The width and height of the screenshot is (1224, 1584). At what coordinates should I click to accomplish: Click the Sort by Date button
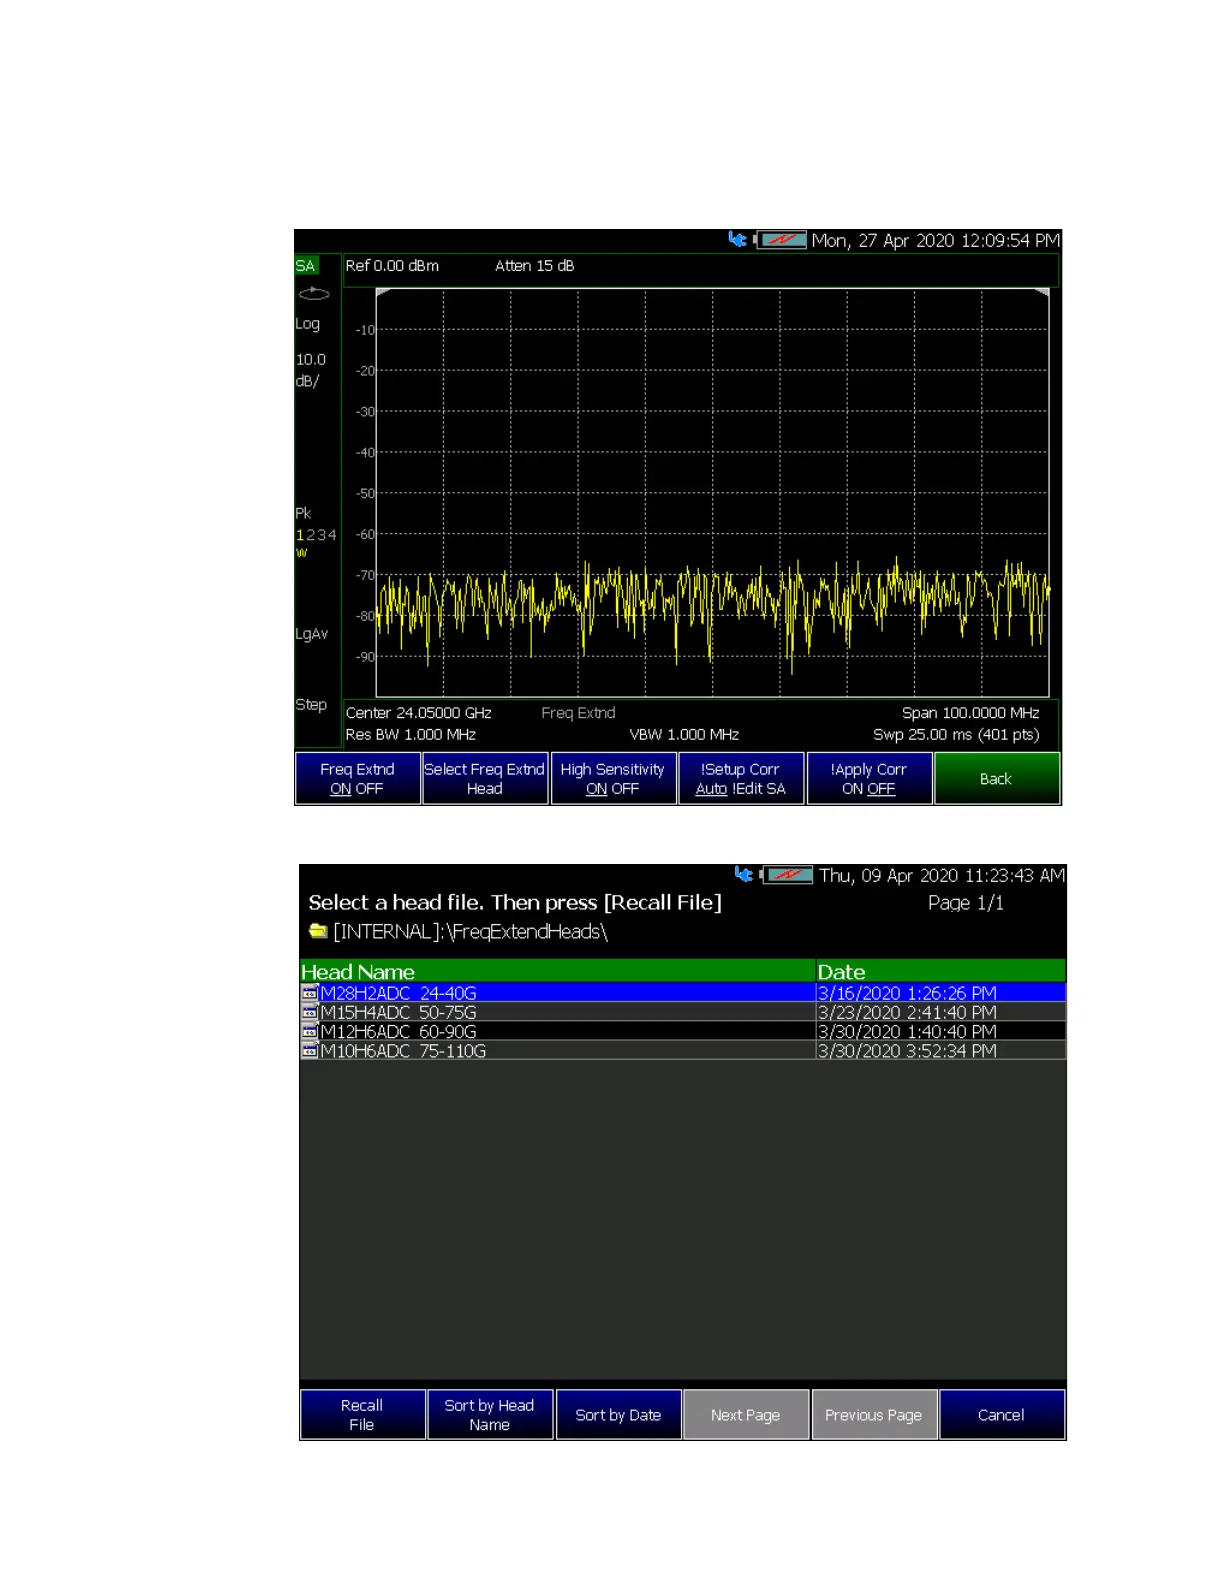pyautogui.click(x=618, y=1414)
